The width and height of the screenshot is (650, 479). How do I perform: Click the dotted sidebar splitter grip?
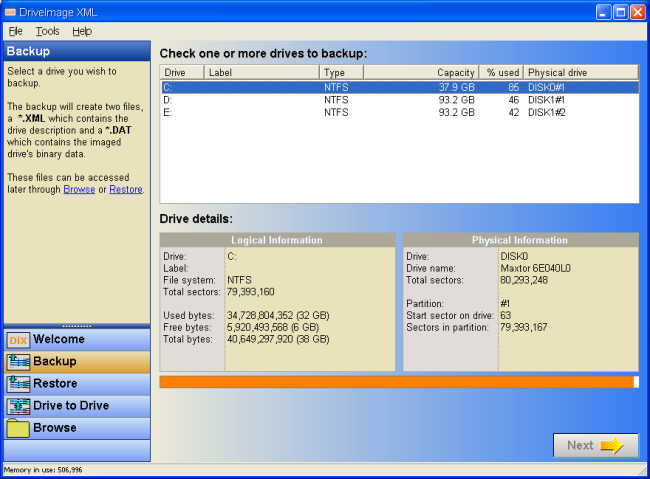(x=77, y=326)
